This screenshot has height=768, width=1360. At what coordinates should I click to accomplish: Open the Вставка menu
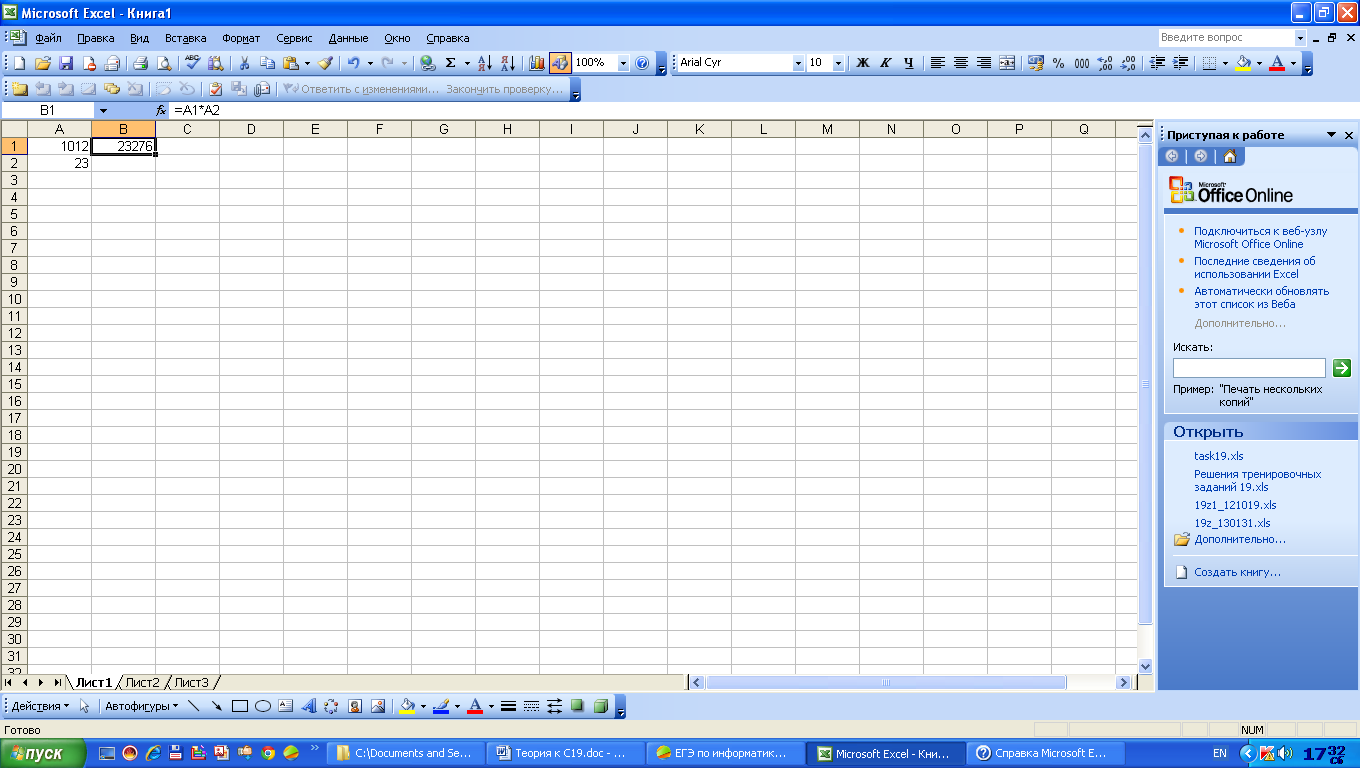tap(186, 38)
